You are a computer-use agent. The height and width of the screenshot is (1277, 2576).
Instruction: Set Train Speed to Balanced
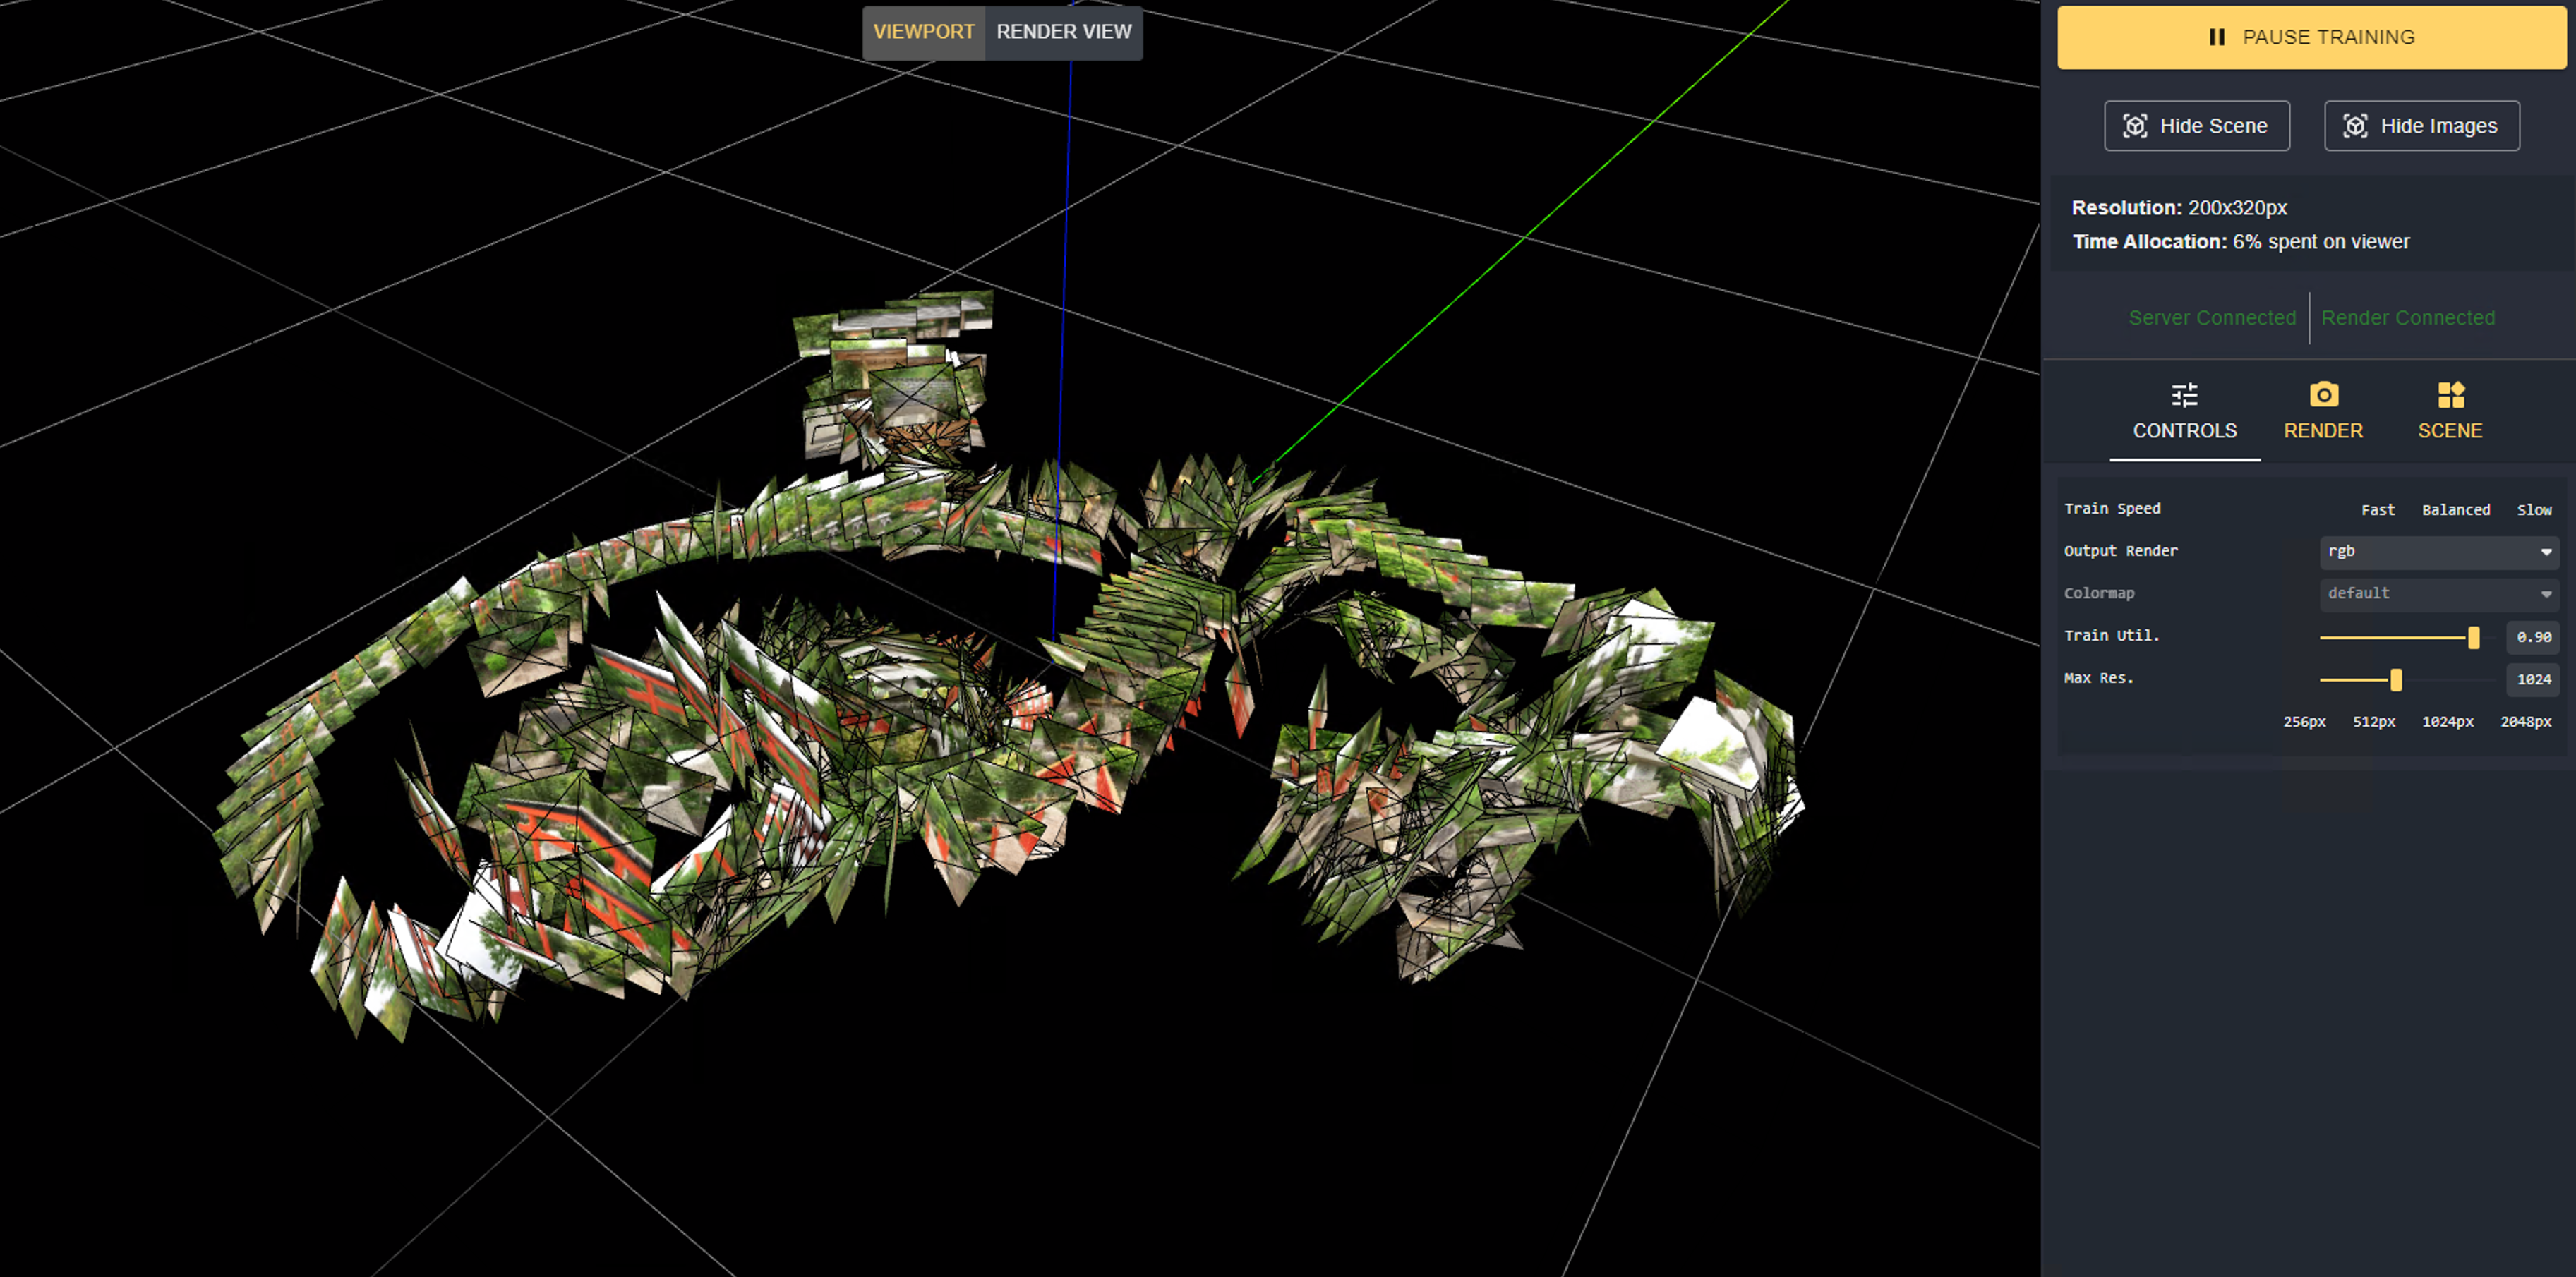tap(2455, 510)
